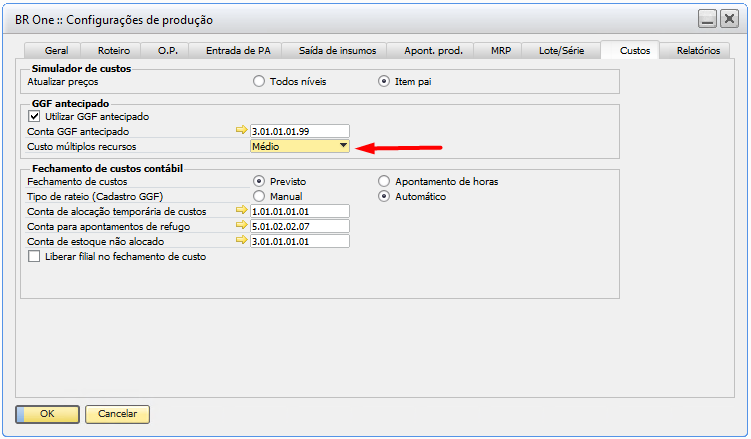Open link arrow for Conta GGF antecipado

click(241, 130)
